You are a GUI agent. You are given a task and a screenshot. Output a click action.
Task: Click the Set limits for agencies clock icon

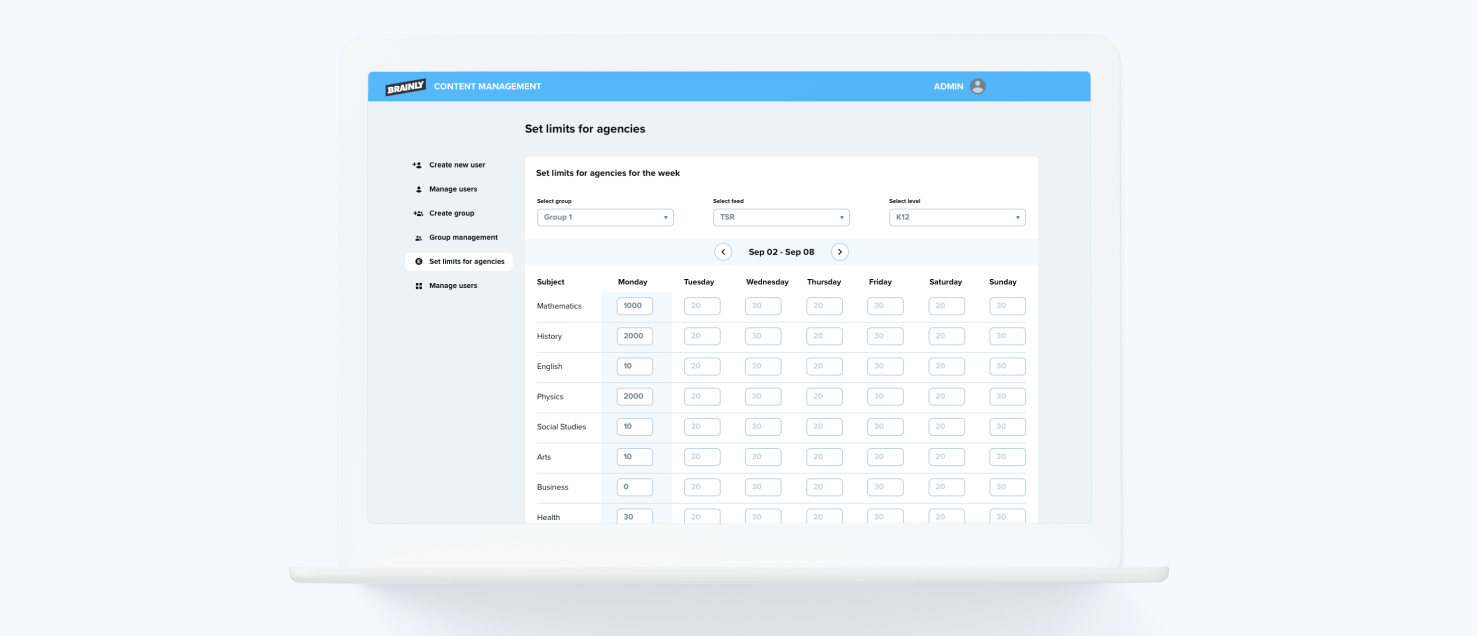[x=417, y=261]
